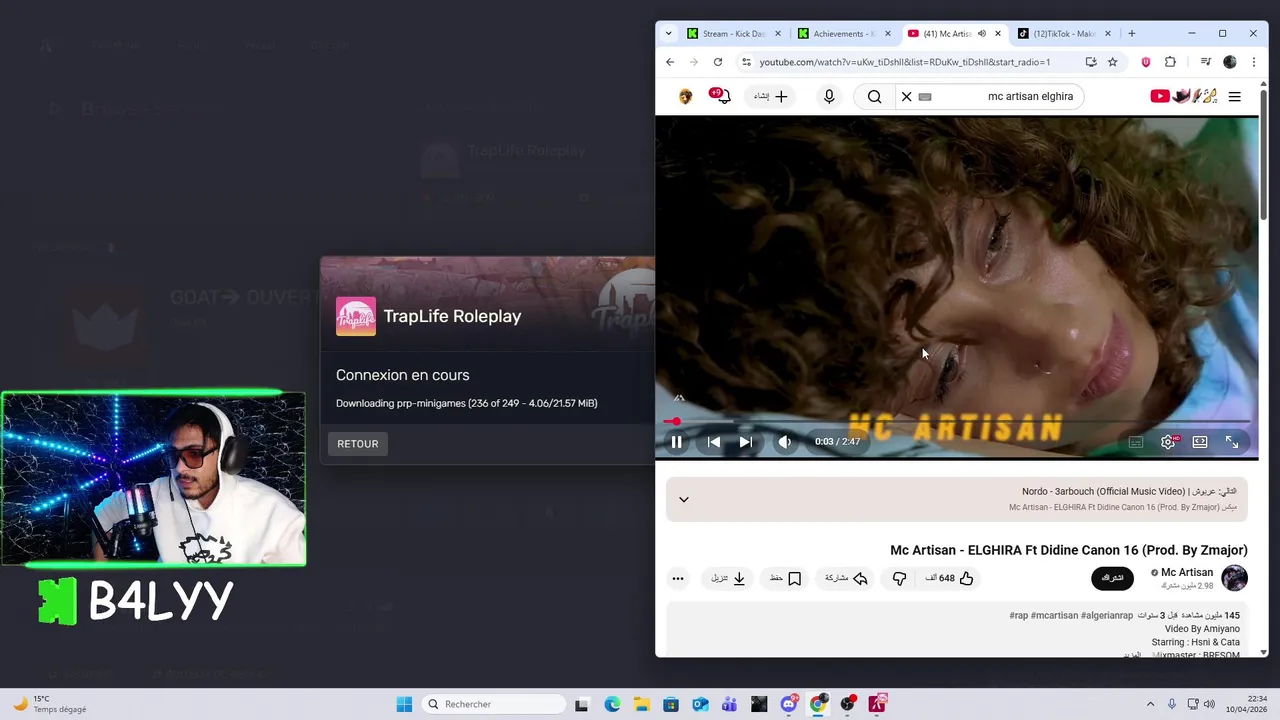Mute the YouTube player volume
The width and height of the screenshot is (1280, 720).
coord(785,442)
